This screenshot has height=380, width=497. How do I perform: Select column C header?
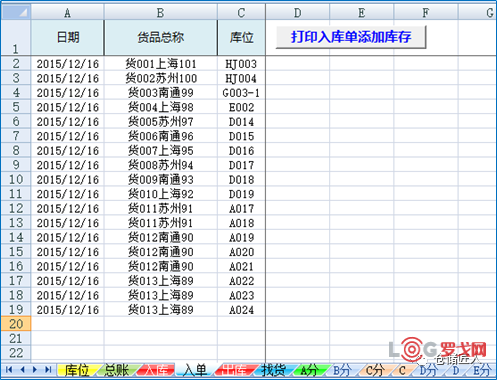241,12
